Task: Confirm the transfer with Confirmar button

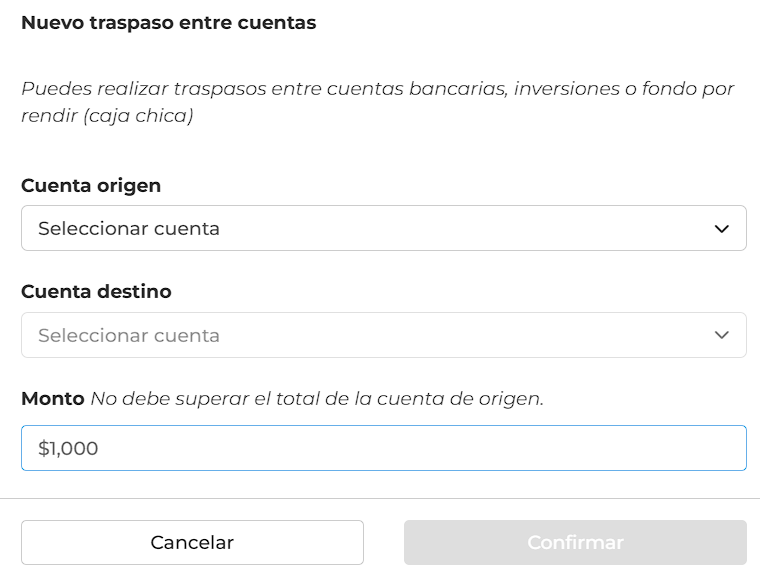Action: (x=575, y=542)
